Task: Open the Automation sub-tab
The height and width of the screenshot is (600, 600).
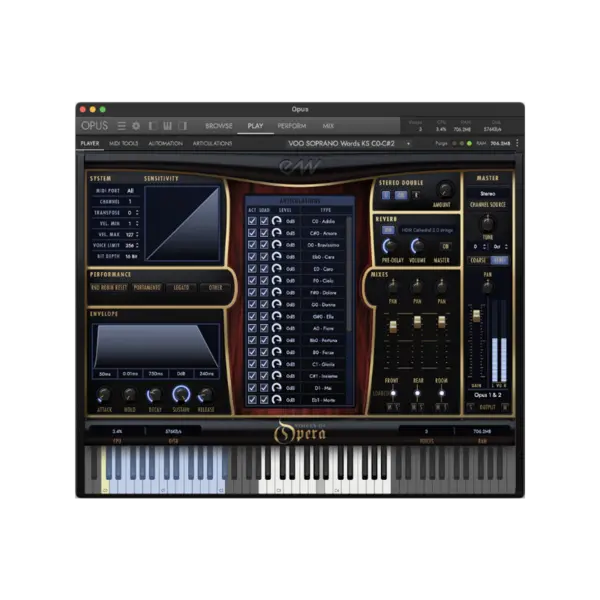Action: click(165, 143)
